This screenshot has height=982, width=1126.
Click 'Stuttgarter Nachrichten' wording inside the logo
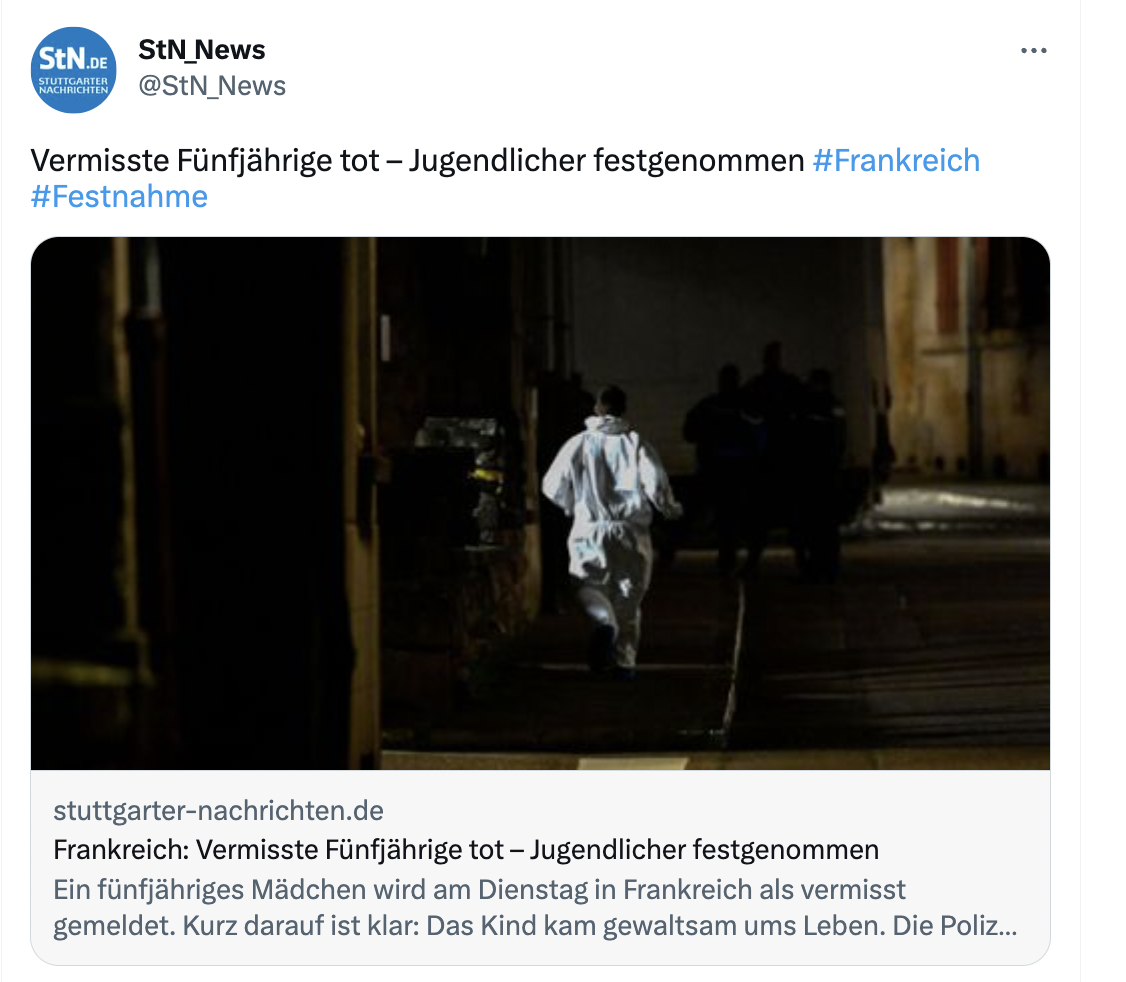(x=73, y=85)
